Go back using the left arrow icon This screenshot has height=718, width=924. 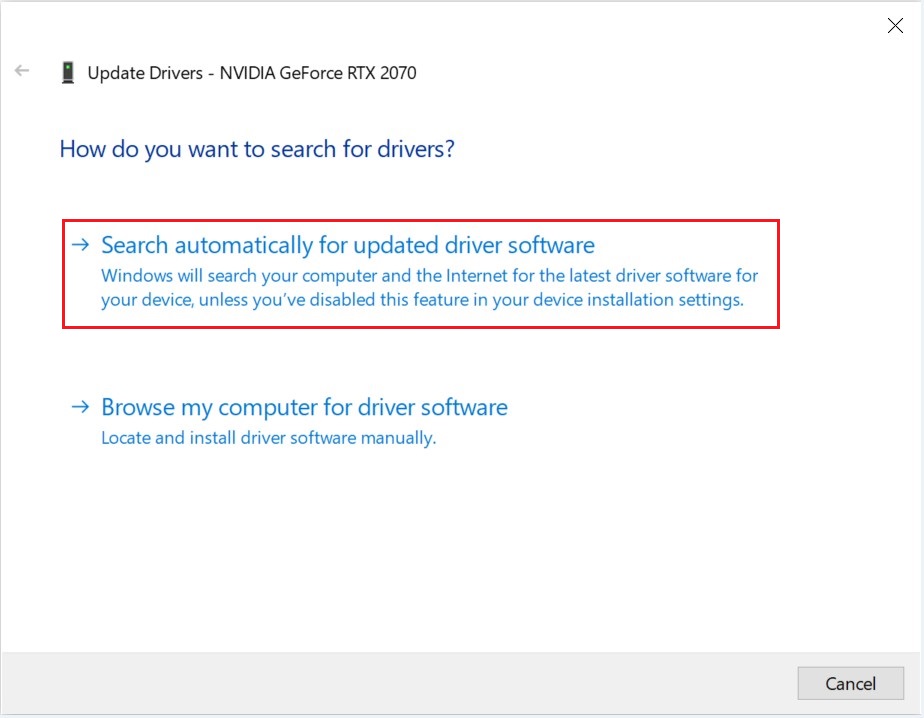22,71
